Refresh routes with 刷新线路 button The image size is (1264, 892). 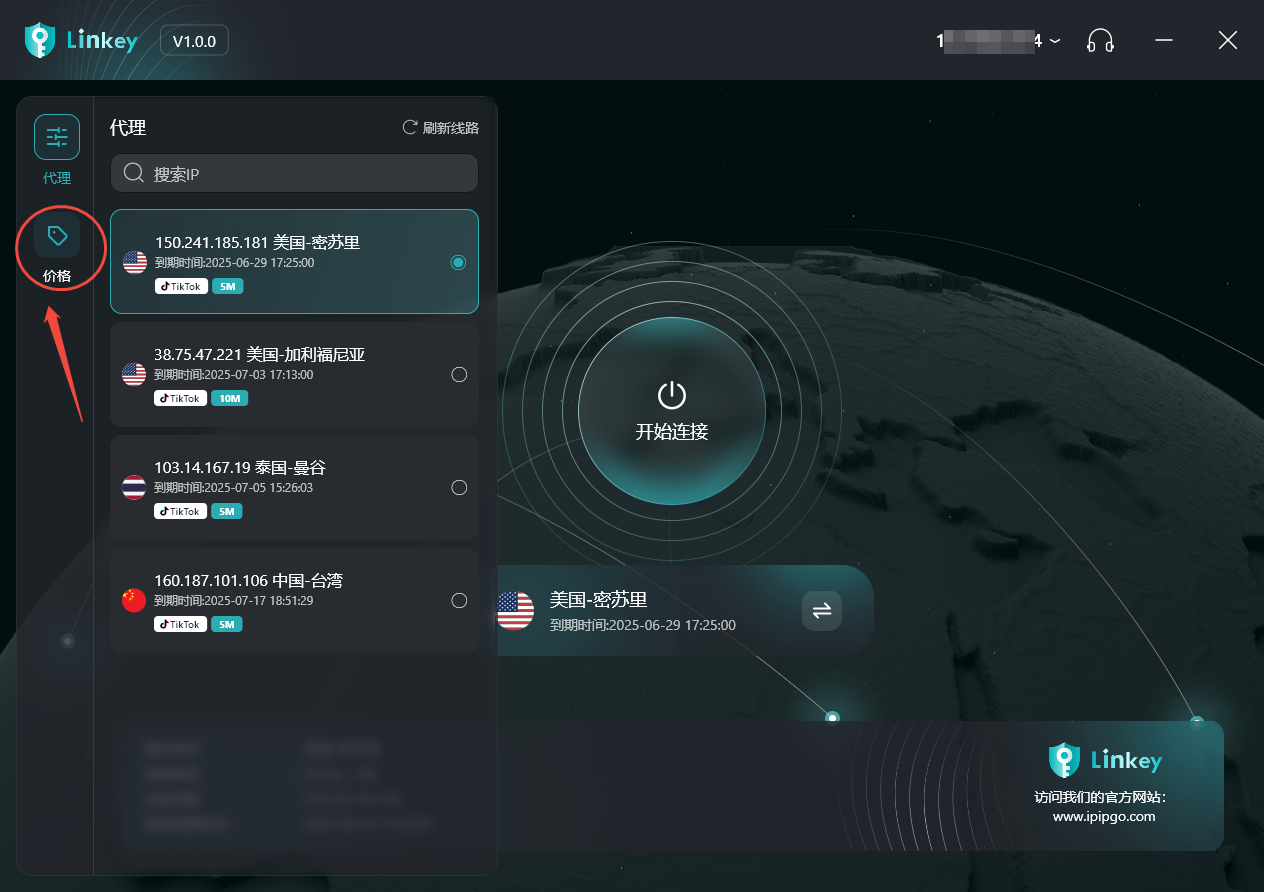click(x=440, y=128)
